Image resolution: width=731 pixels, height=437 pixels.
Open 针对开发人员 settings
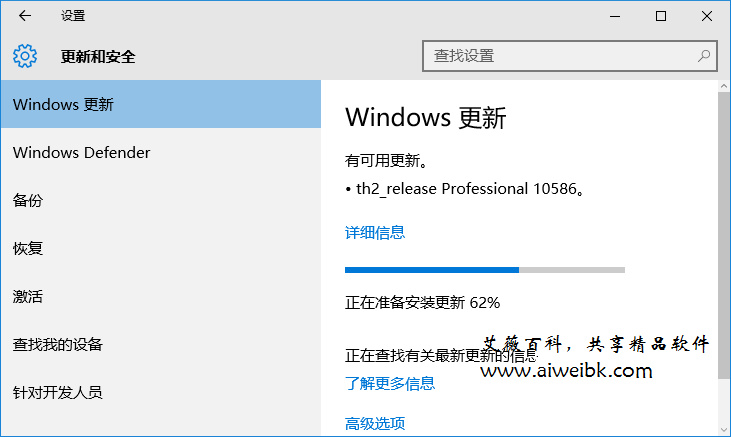pos(161,392)
